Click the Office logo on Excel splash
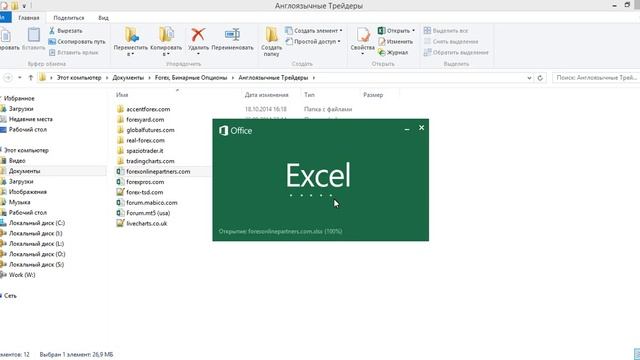 (223, 131)
